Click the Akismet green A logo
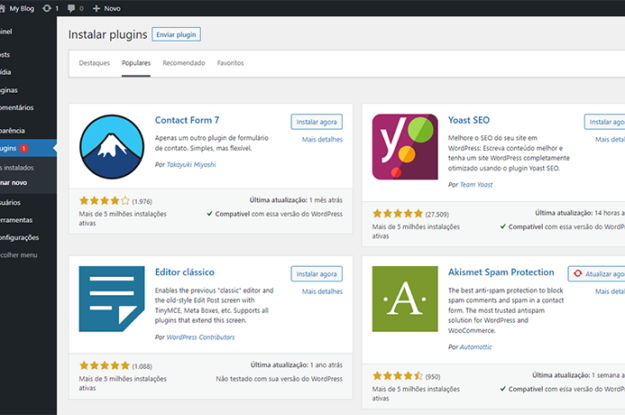The height and width of the screenshot is (415, 625). tap(405, 299)
